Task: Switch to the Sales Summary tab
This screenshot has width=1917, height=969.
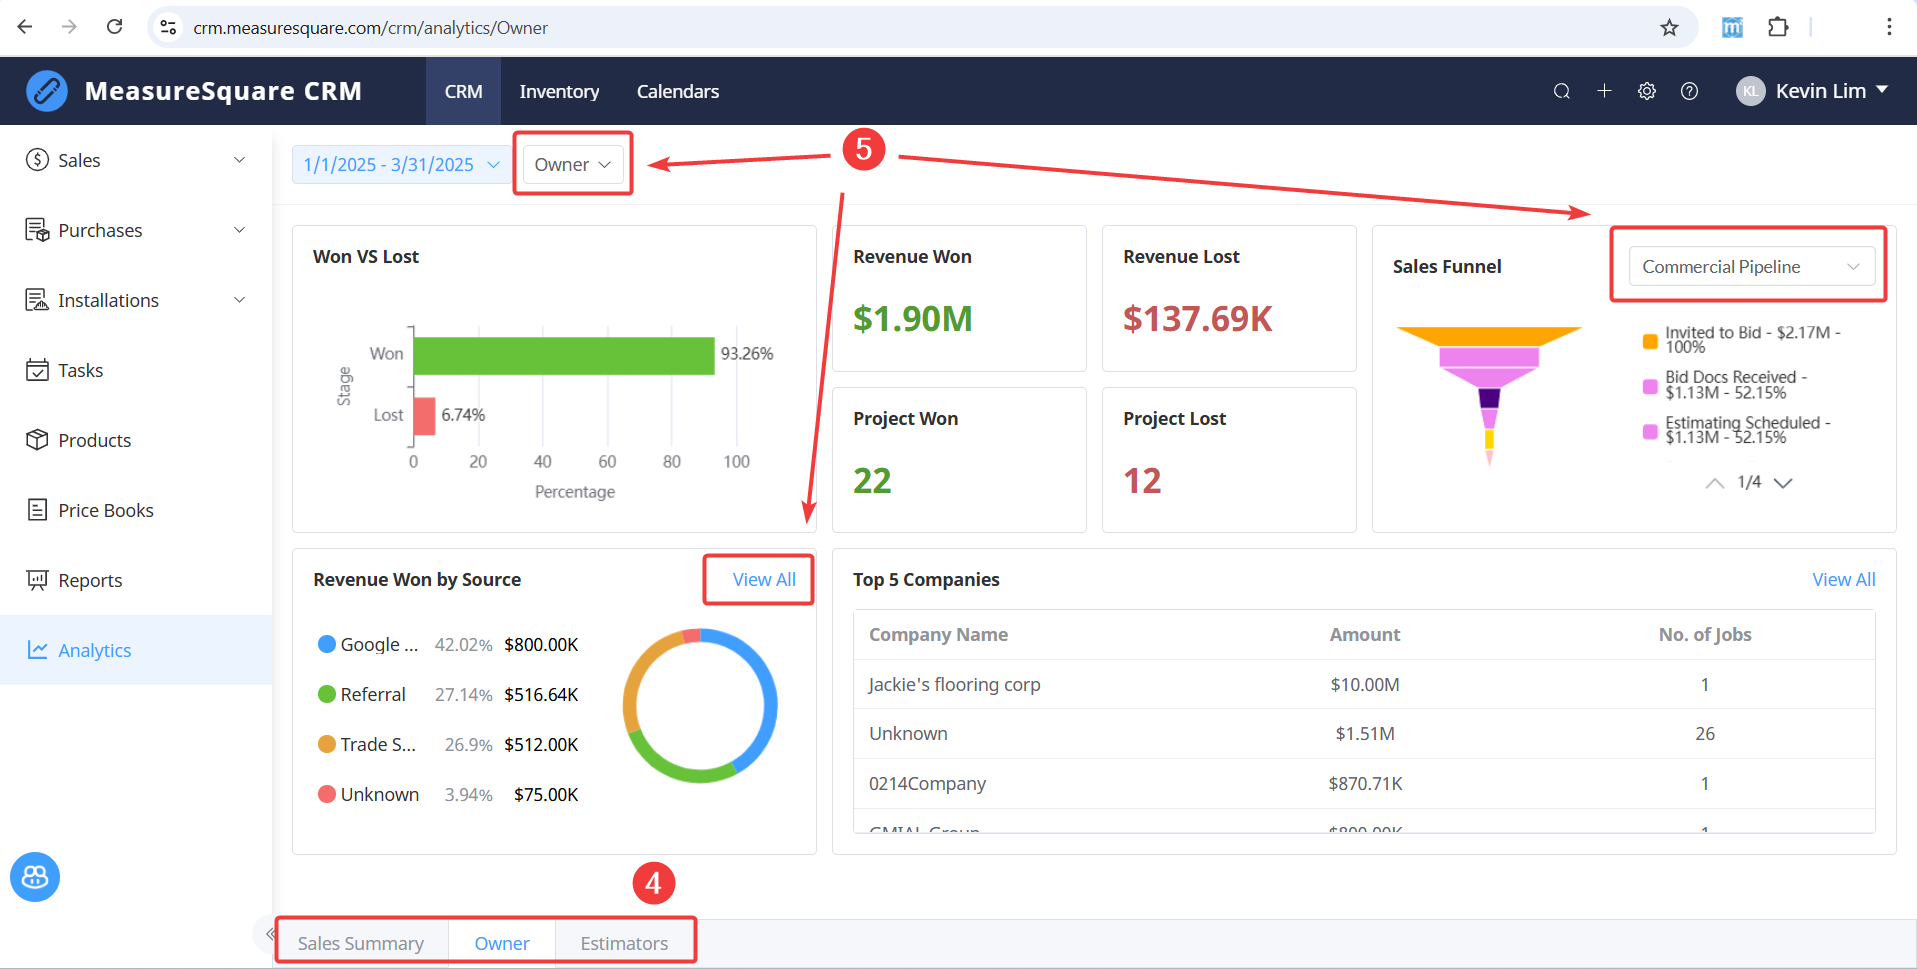Action: 361,943
